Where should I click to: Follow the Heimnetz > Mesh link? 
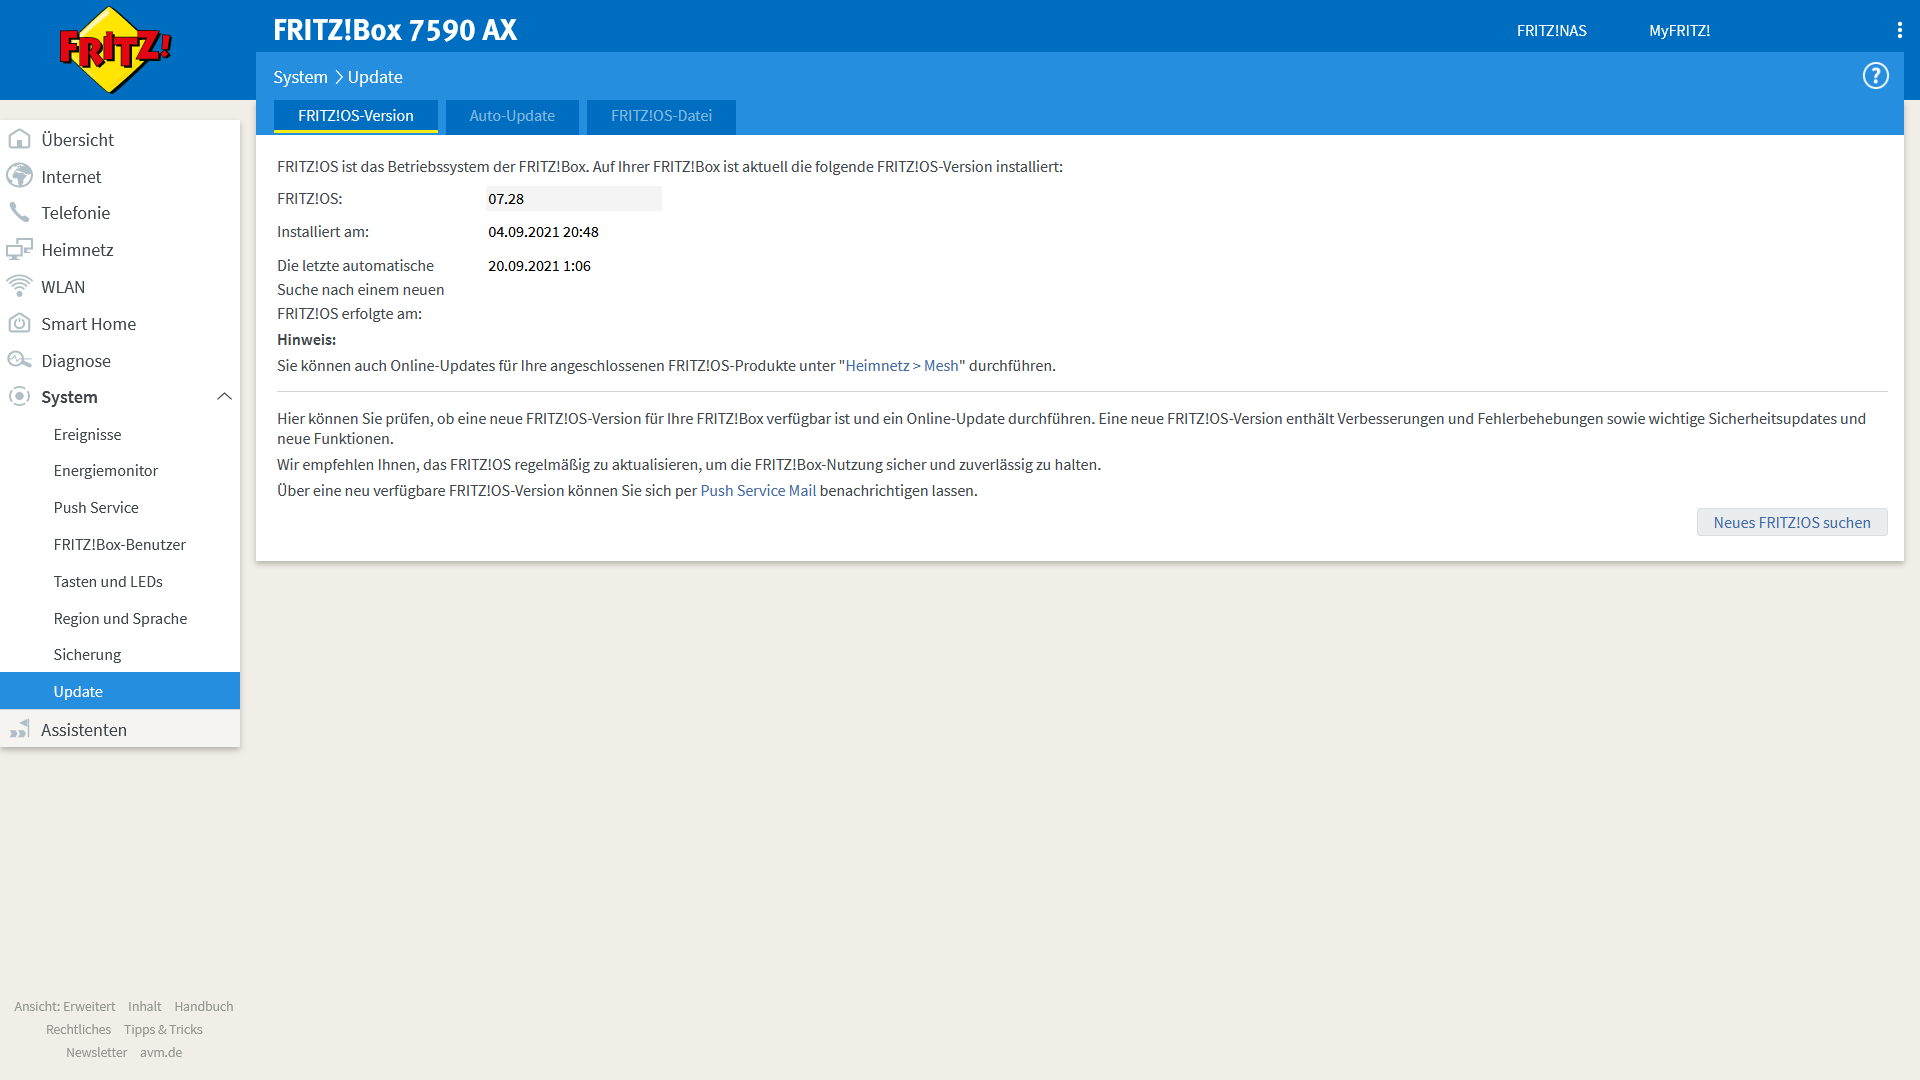coord(901,366)
